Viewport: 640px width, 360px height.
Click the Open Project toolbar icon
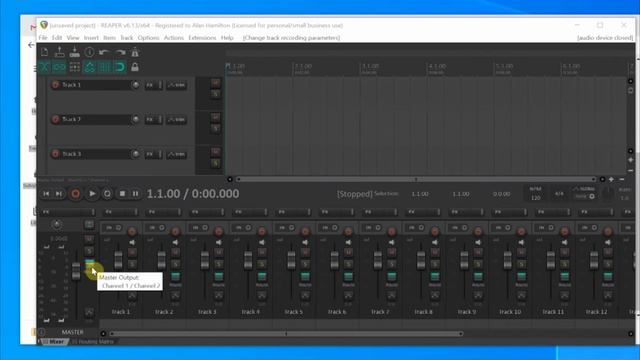tap(60, 52)
